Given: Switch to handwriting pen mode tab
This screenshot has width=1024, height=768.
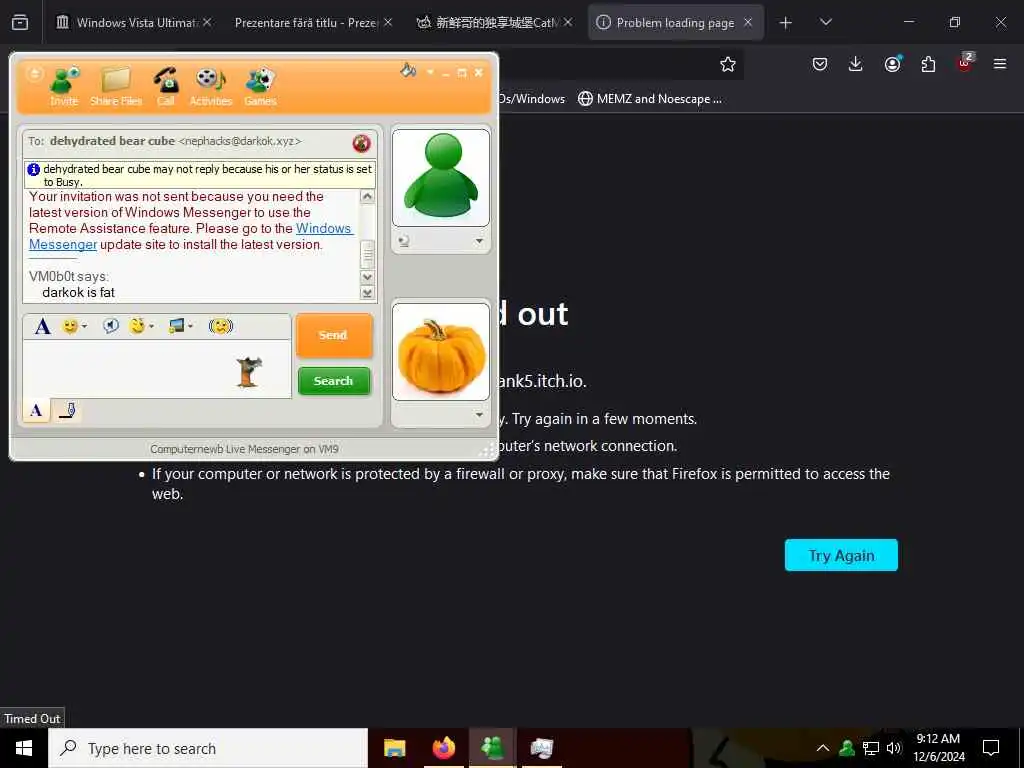Looking at the screenshot, I should 67,410.
